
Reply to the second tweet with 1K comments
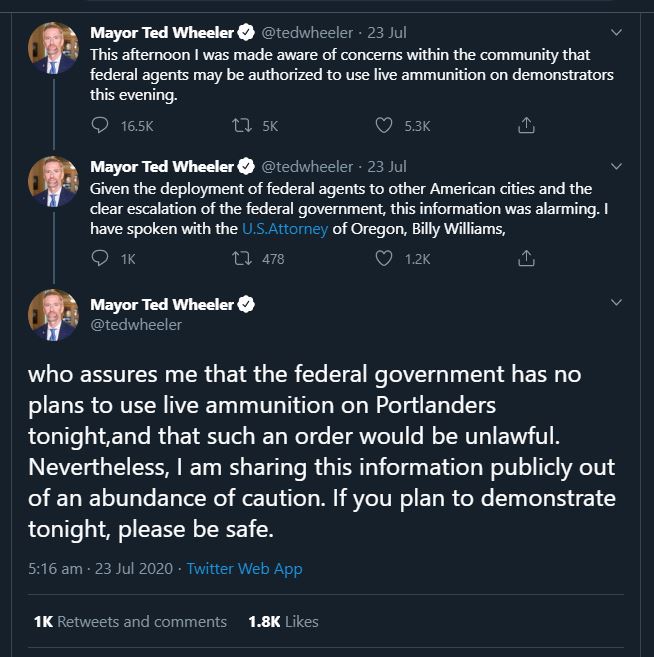pyautogui.click(x=100, y=258)
